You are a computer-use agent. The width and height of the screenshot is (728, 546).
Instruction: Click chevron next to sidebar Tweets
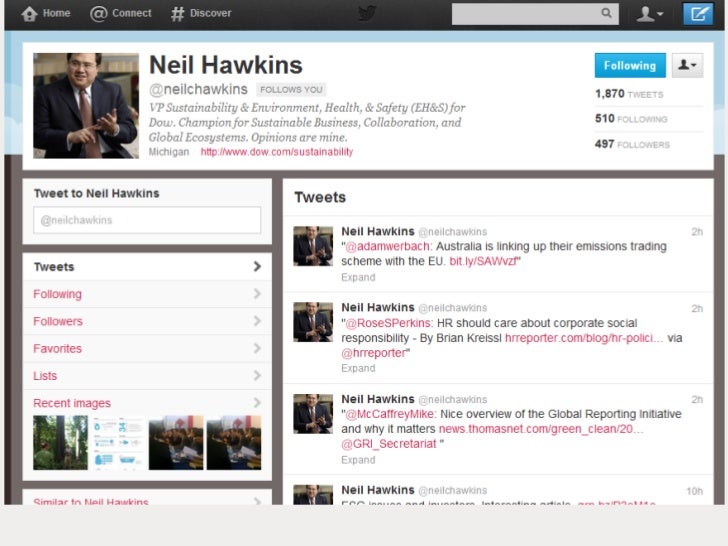click(257, 266)
